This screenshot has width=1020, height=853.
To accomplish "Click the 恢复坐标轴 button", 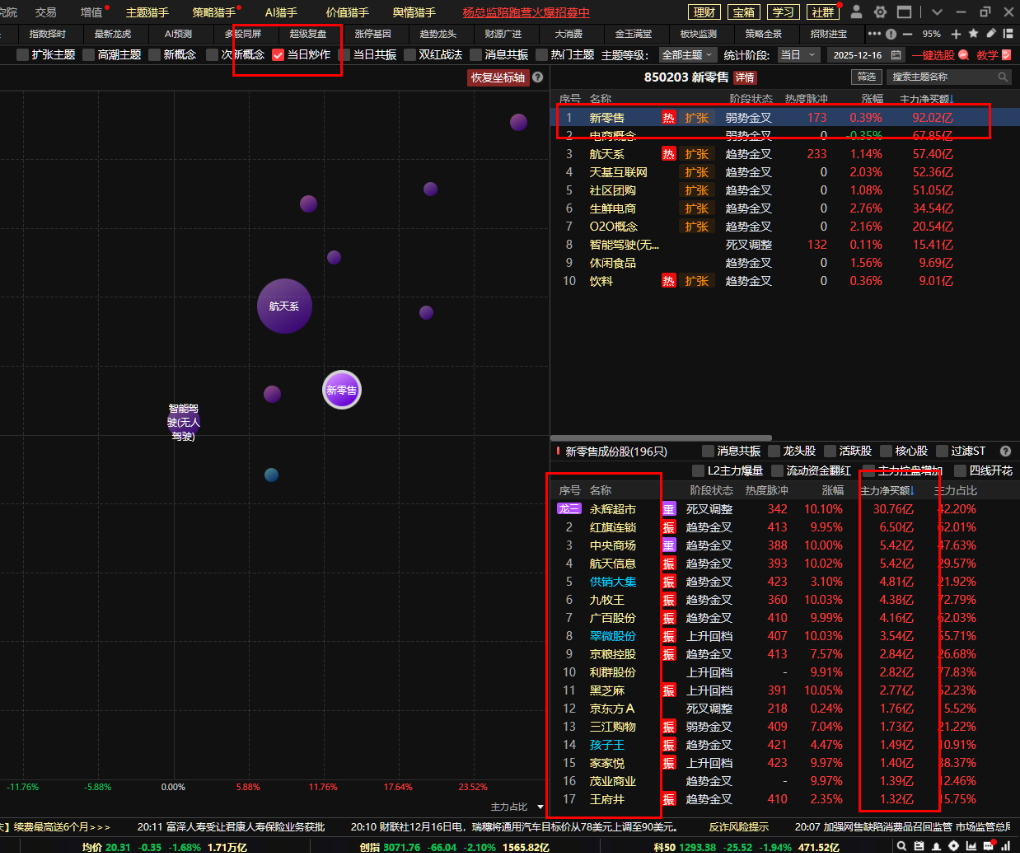I will point(497,77).
